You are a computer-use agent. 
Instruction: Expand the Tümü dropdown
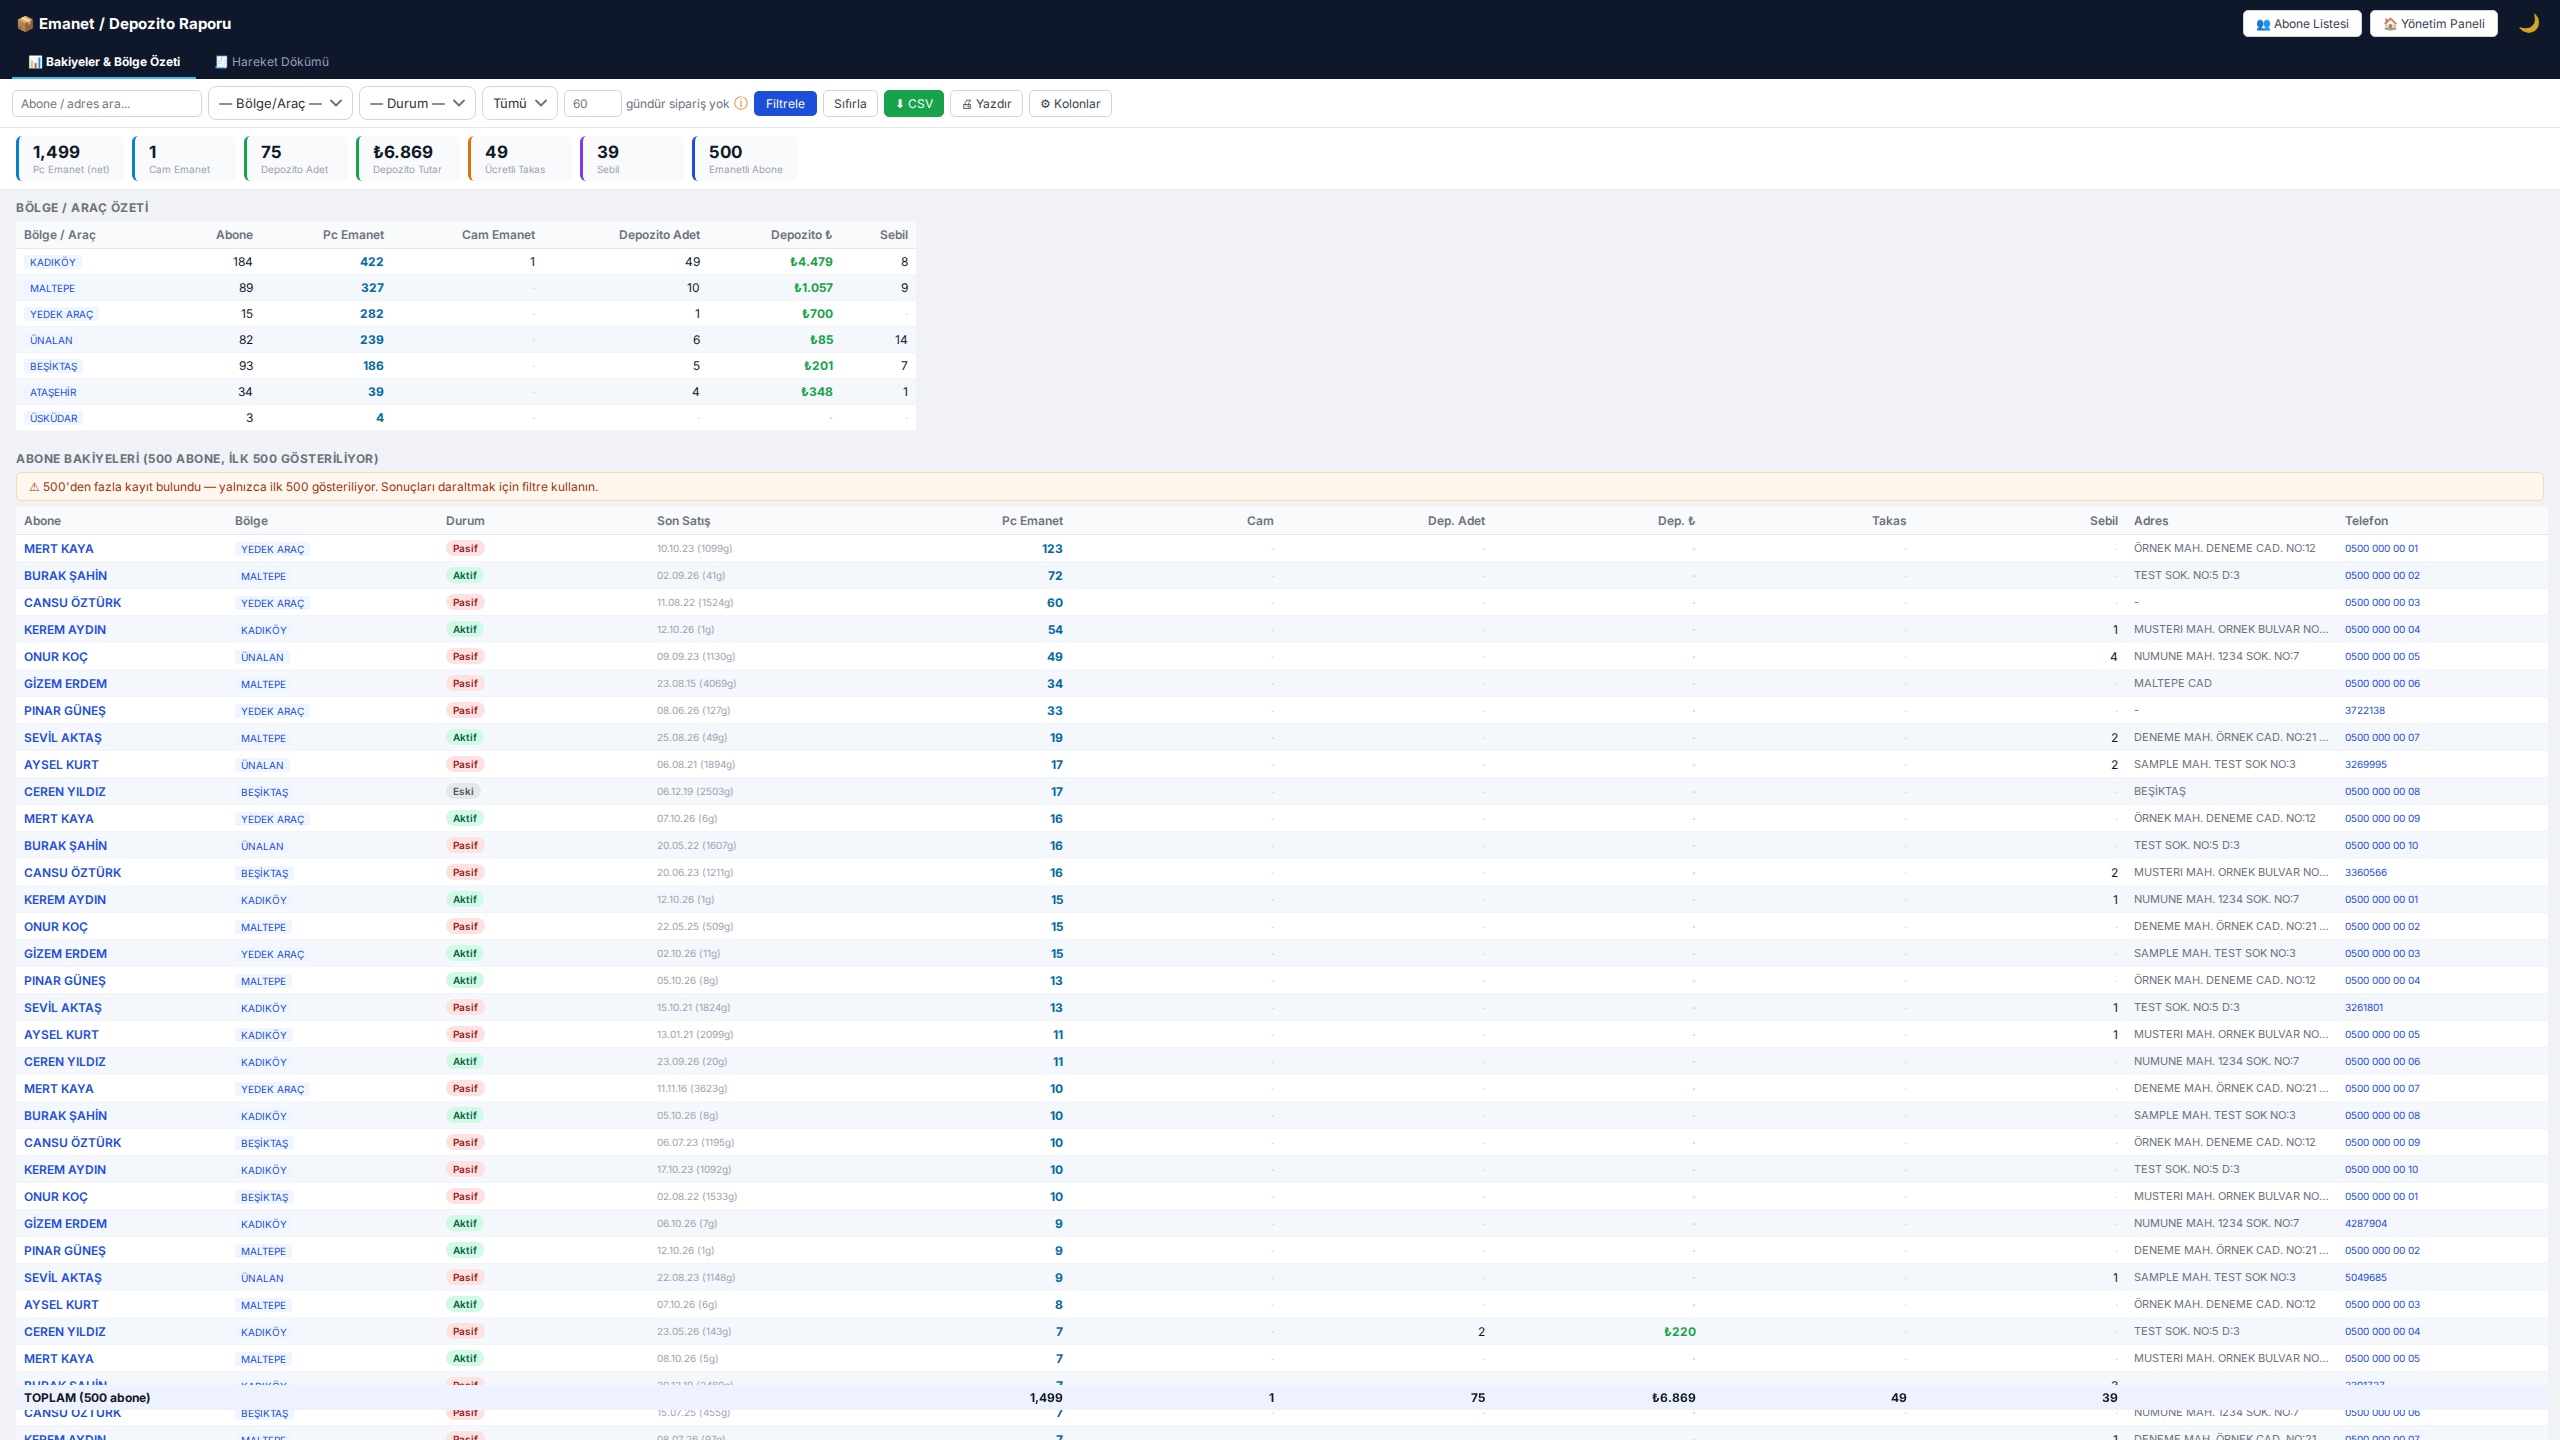[519, 103]
